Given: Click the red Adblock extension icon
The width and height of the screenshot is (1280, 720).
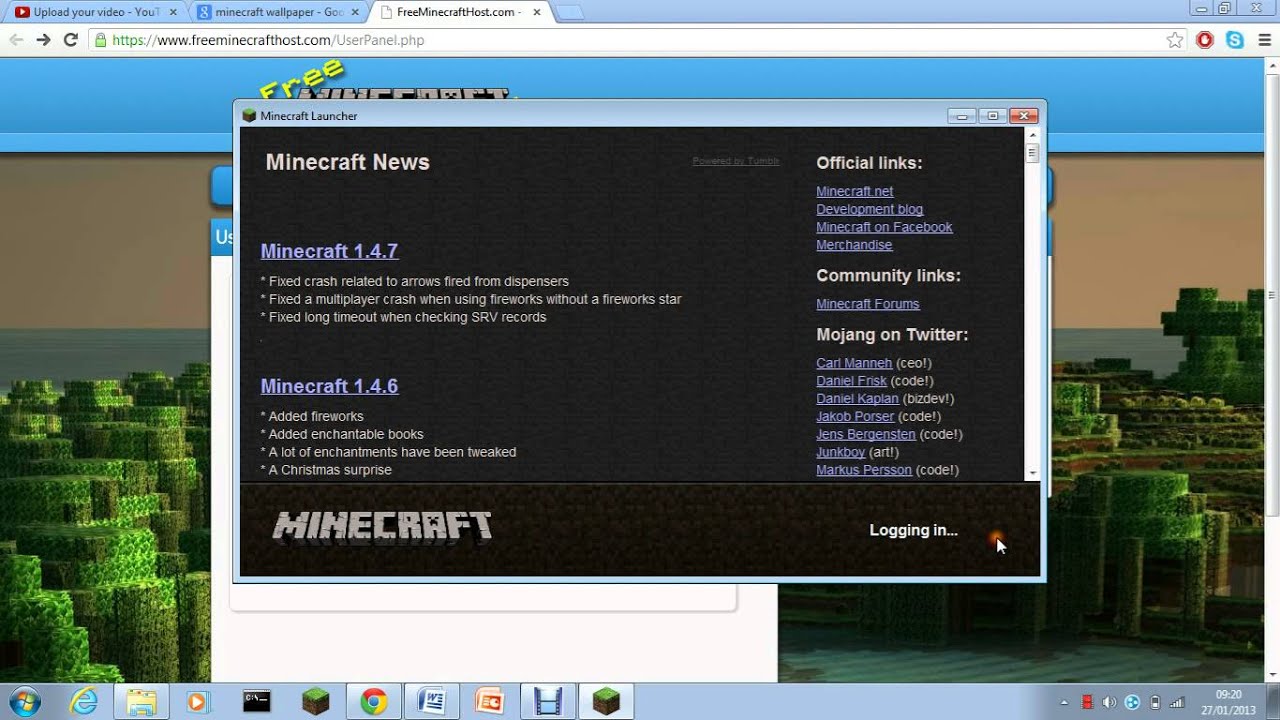Looking at the screenshot, I should point(1205,40).
